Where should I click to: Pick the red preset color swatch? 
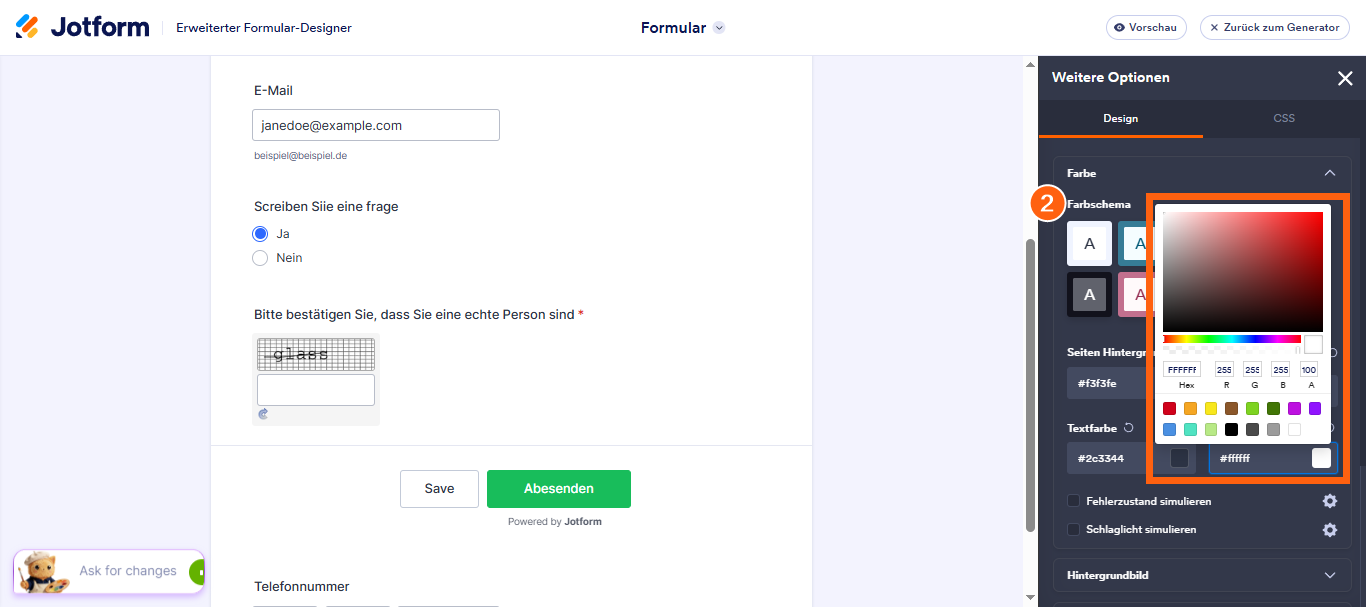pyautogui.click(x=1170, y=408)
